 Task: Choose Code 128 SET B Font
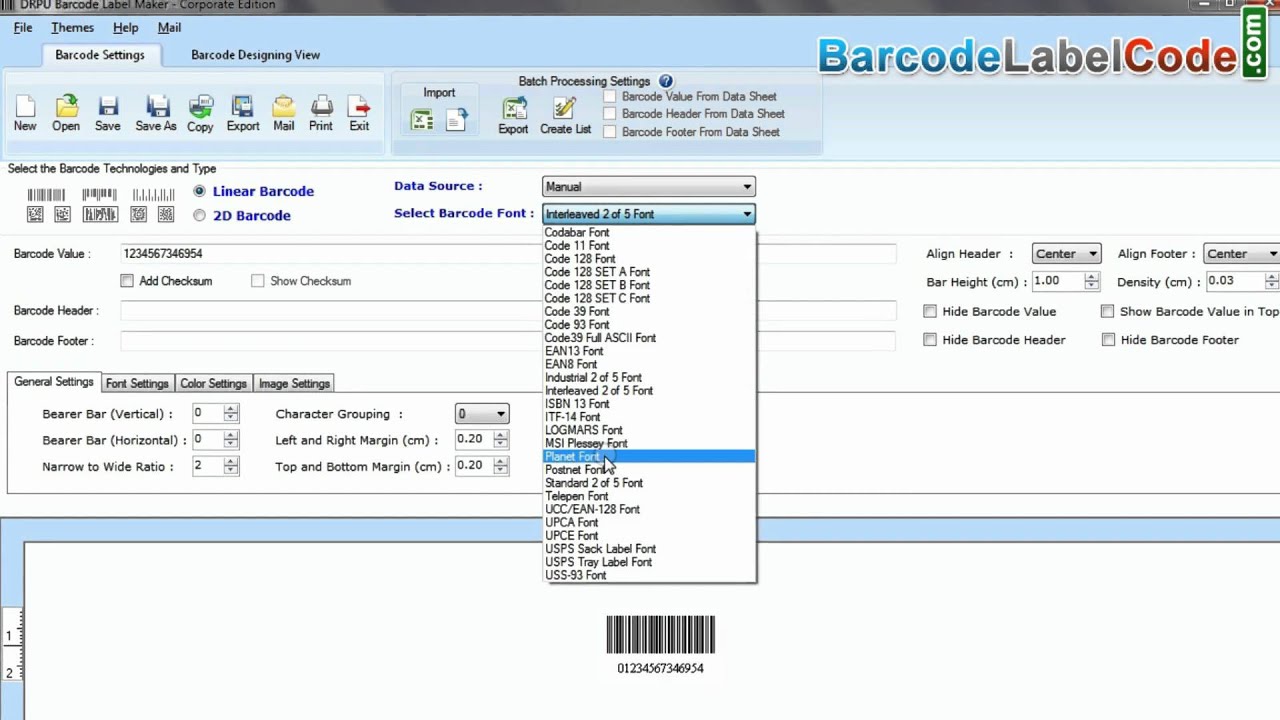click(x=649, y=285)
